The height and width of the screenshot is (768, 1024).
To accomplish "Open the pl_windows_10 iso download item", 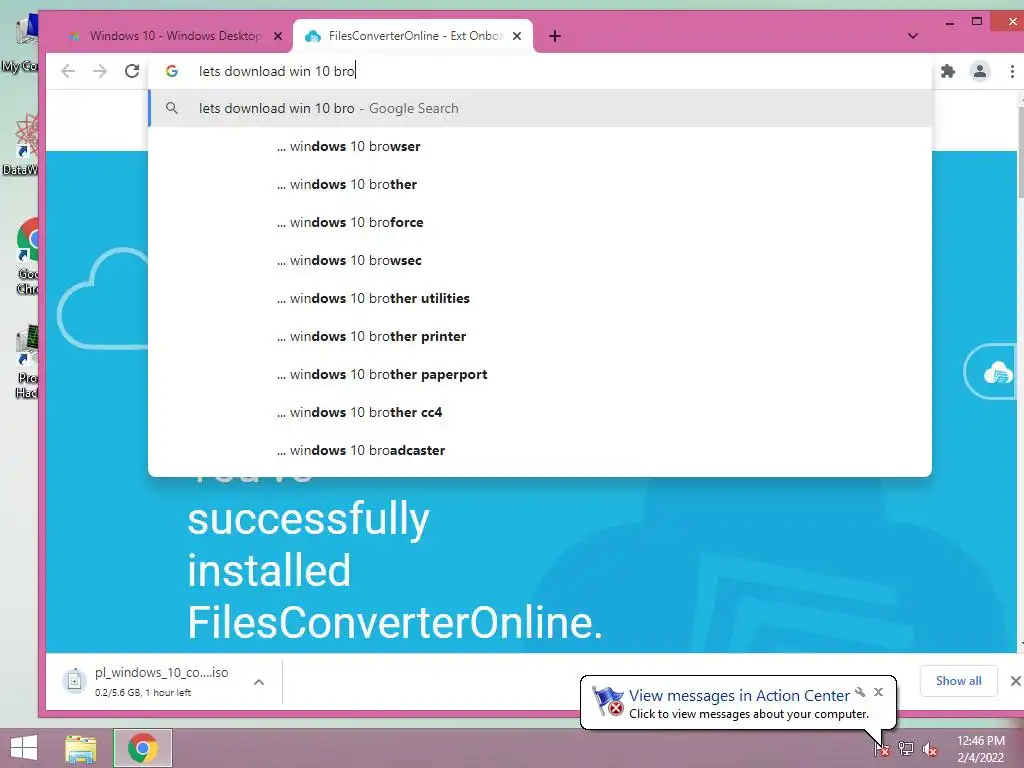I will pyautogui.click(x=161, y=681).
